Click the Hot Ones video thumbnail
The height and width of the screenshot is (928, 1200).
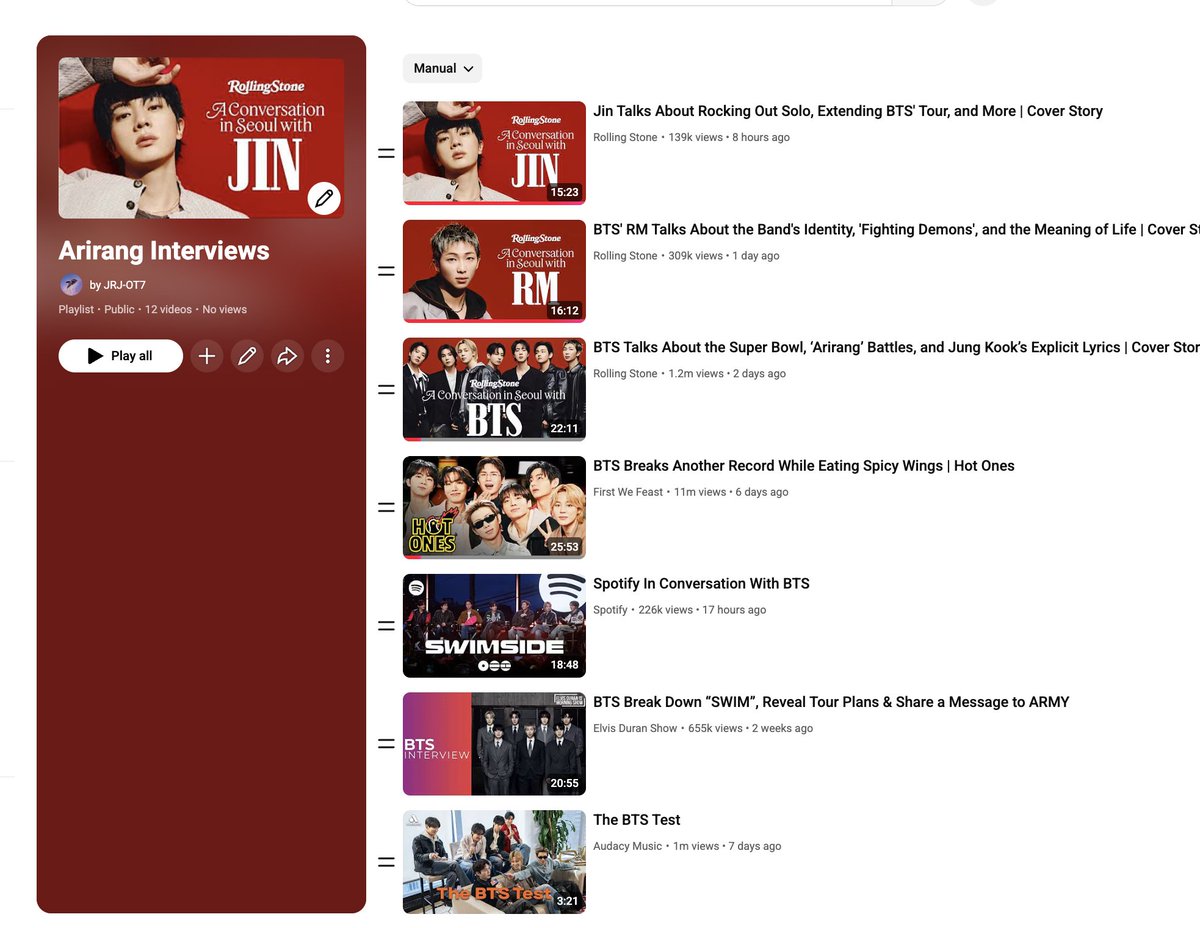click(494, 507)
